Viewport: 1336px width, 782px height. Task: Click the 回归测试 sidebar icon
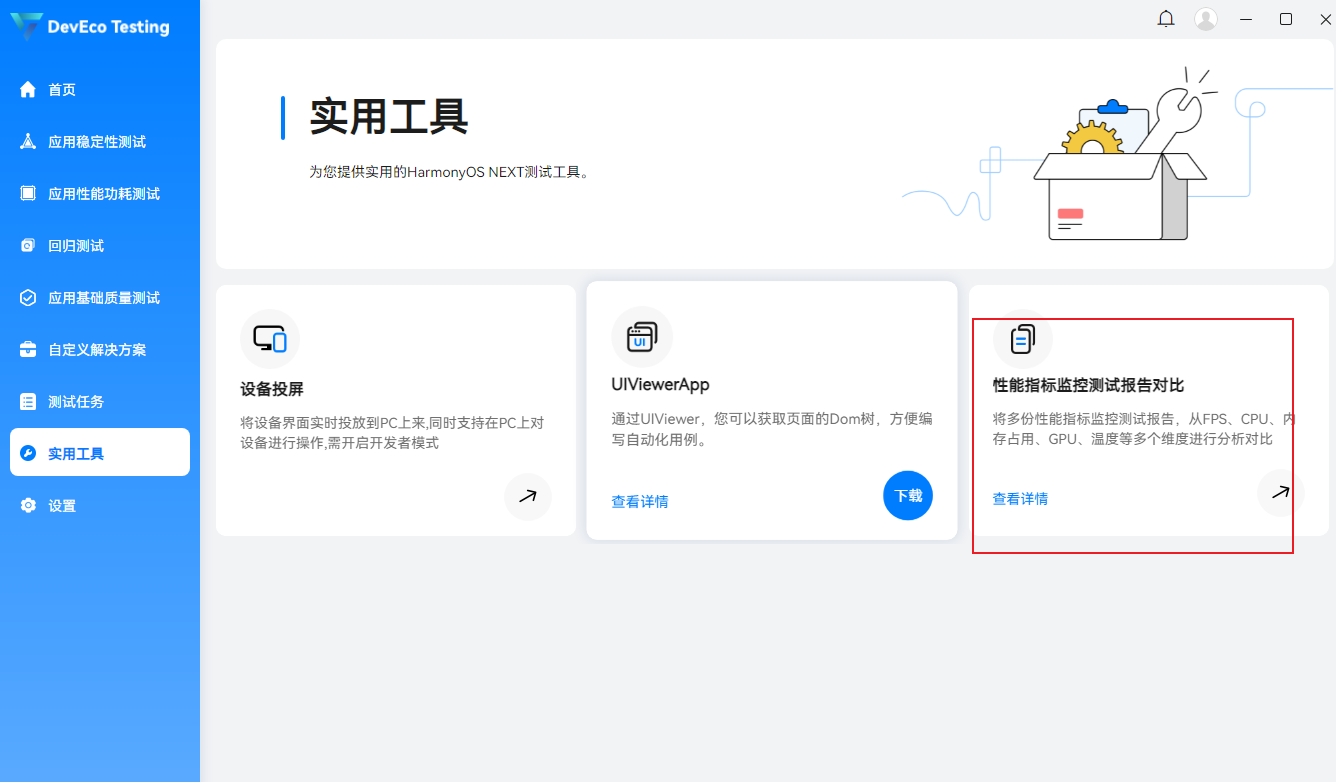coord(28,246)
